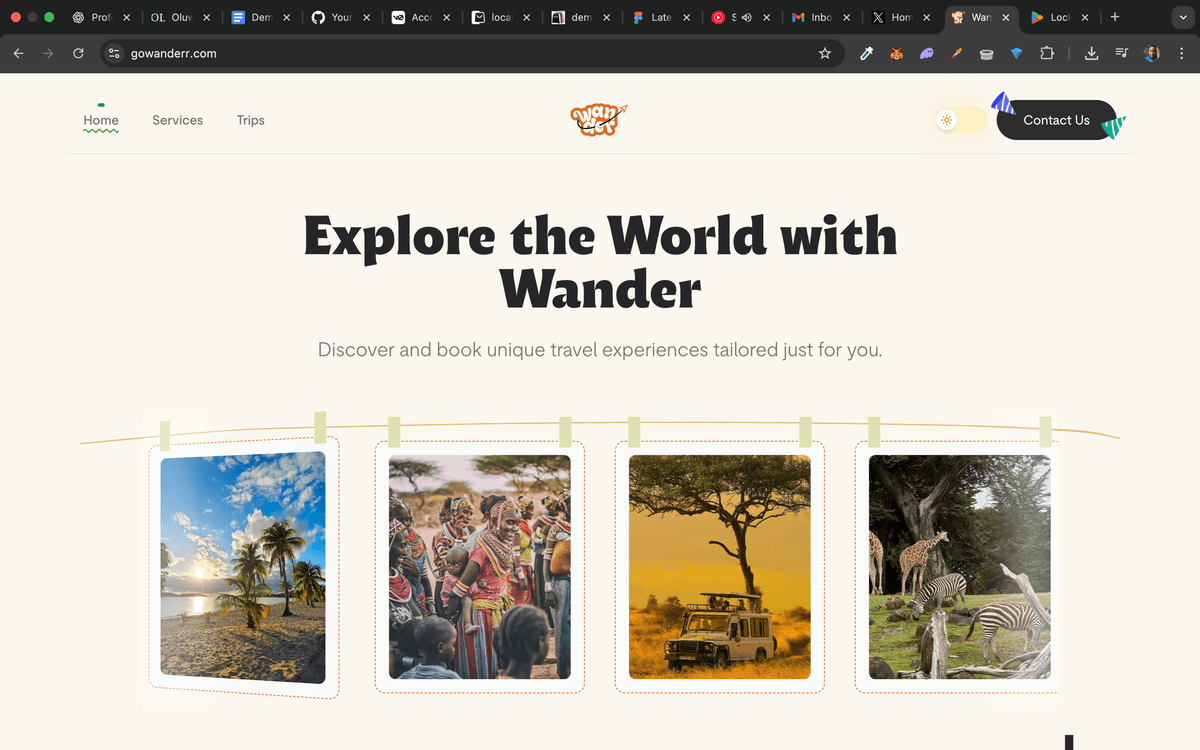Click the view site information icon

[114, 54]
